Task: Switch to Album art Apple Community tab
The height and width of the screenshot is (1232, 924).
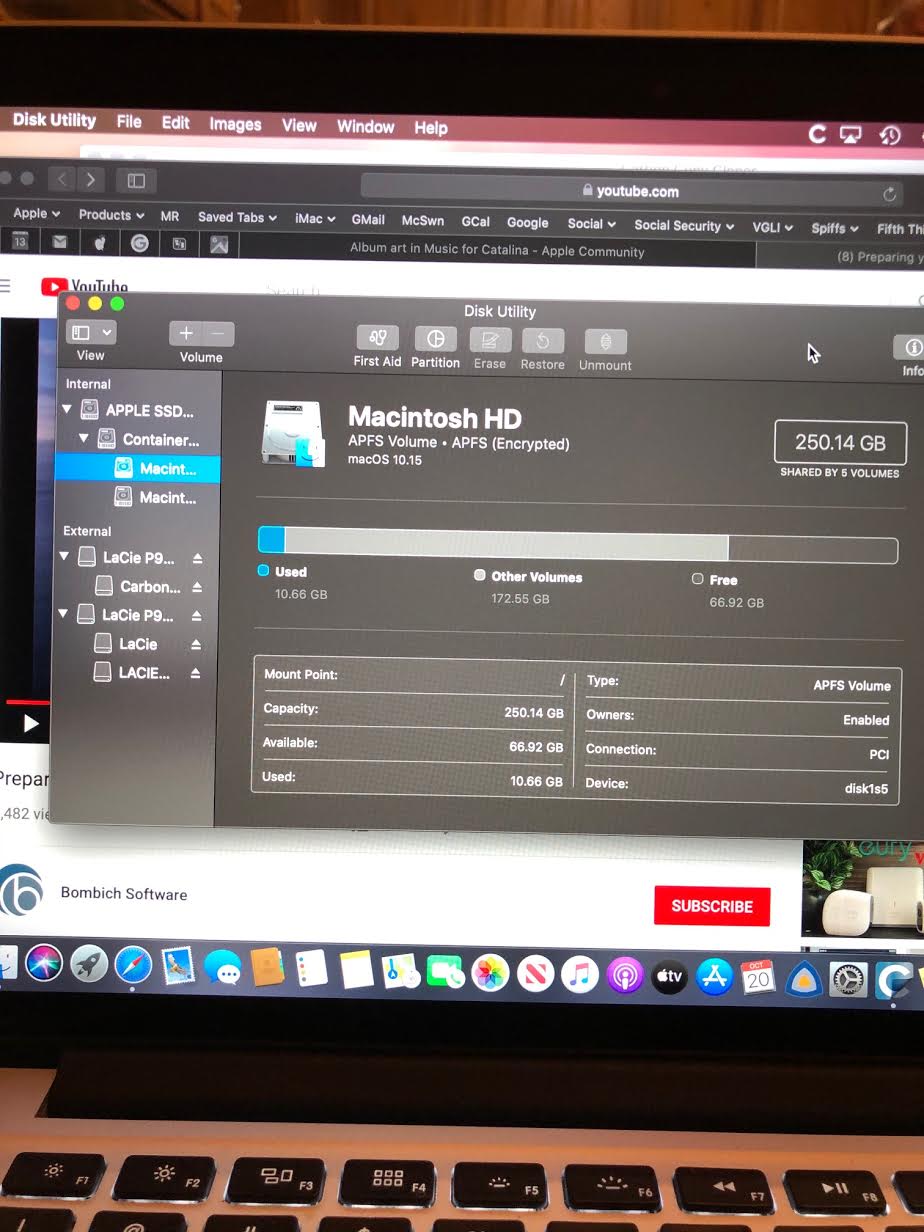Action: [x=497, y=250]
